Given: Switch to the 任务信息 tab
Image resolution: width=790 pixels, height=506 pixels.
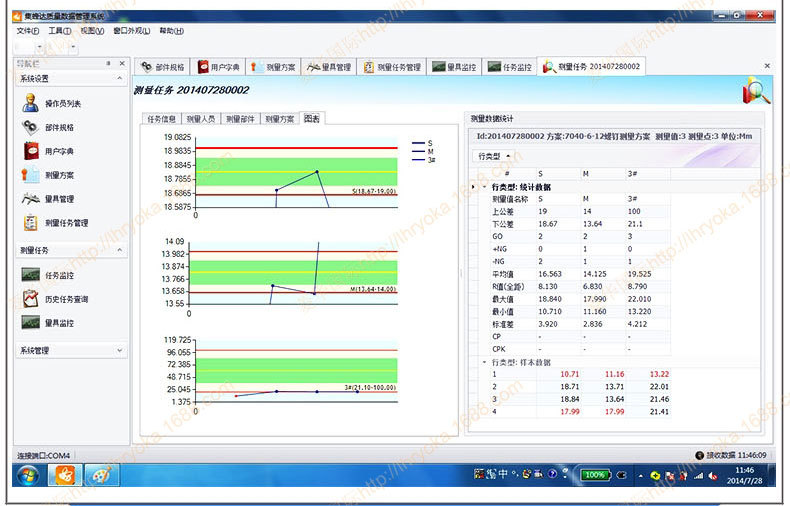Looking at the screenshot, I should (x=162, y=119).
